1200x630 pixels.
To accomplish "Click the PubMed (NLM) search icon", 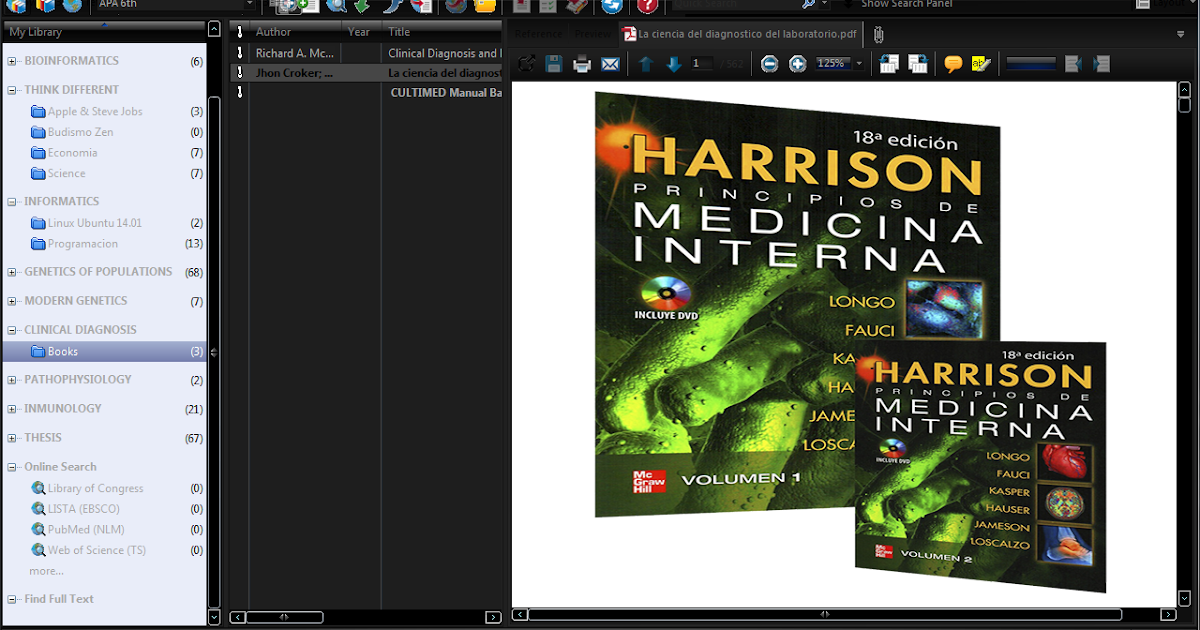I will (x=38, y=529).
